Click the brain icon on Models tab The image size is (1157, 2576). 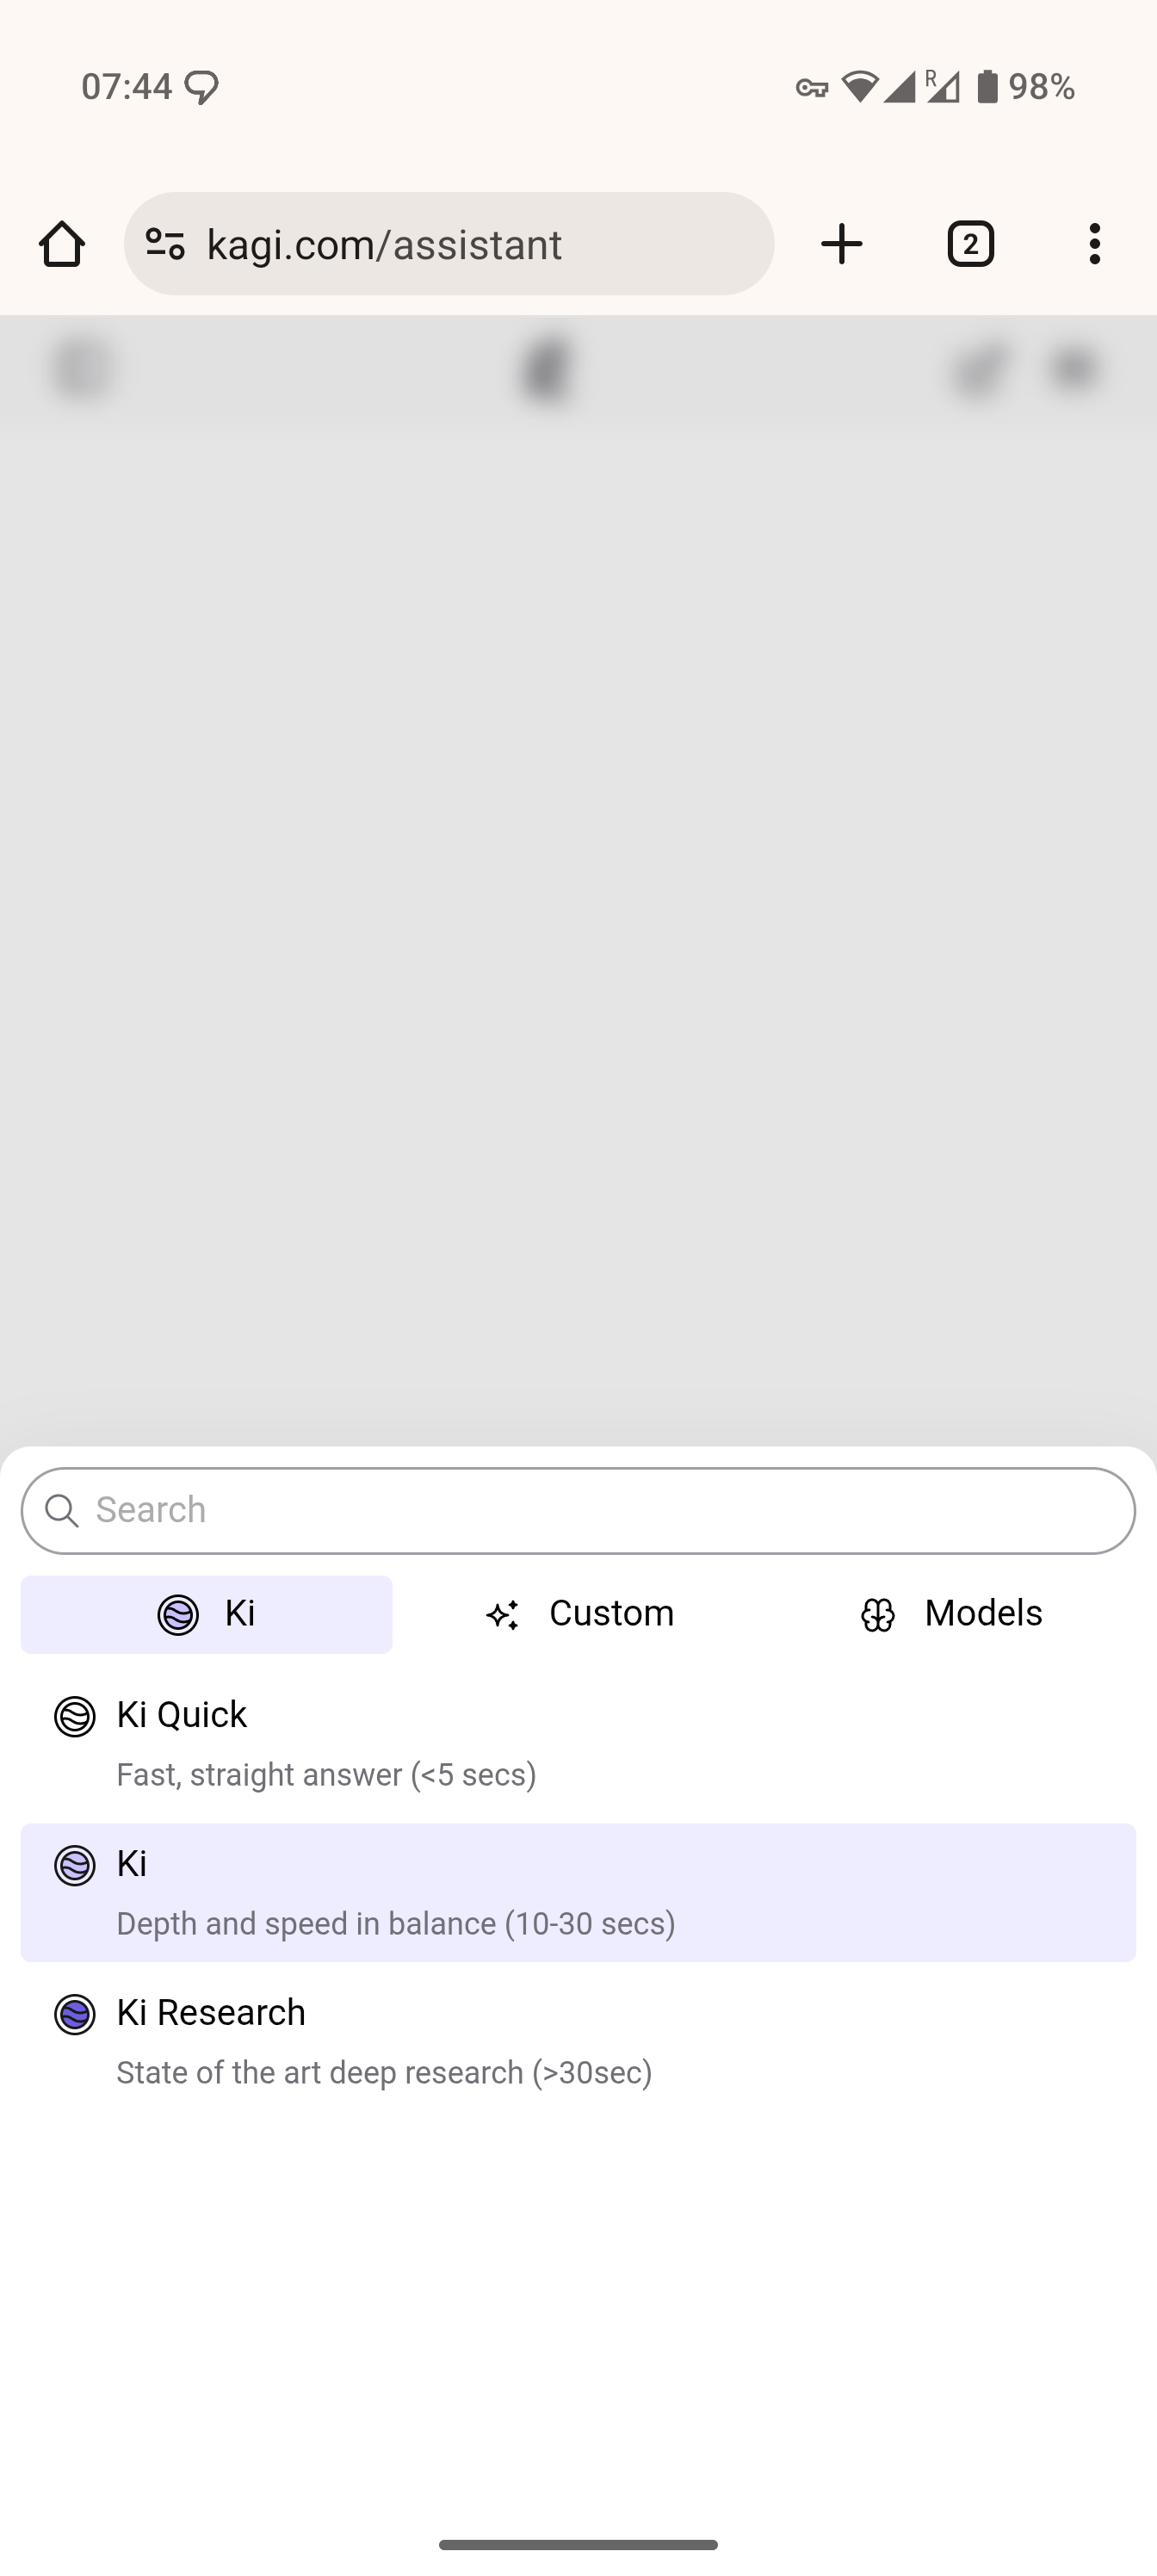tap(878, 1615)
